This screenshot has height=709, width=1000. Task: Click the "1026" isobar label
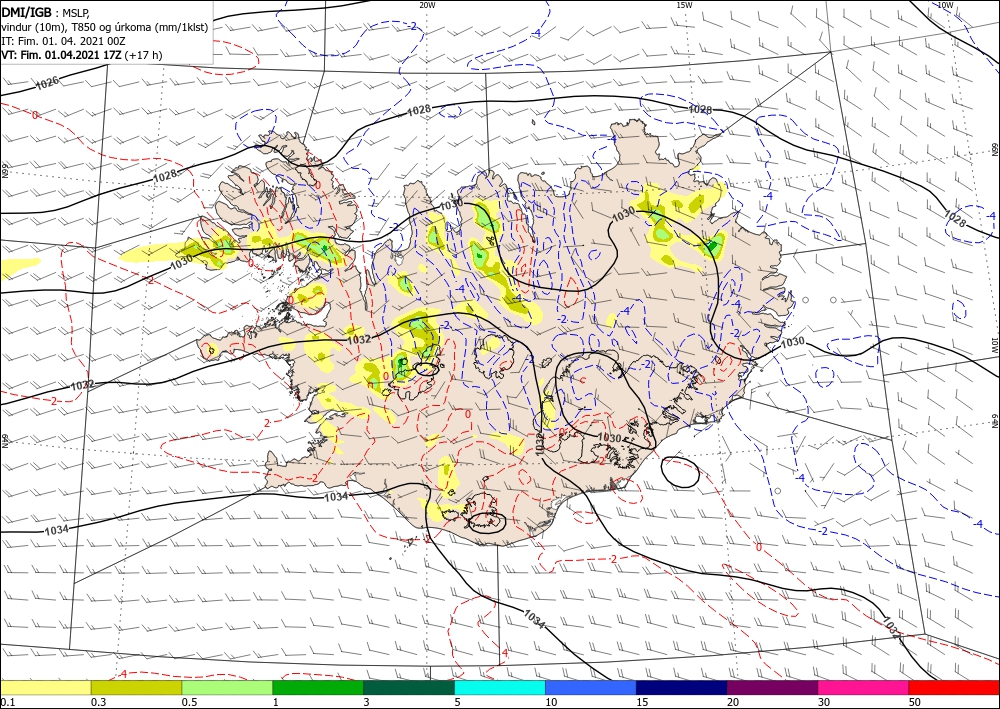(x=47, y=82)
